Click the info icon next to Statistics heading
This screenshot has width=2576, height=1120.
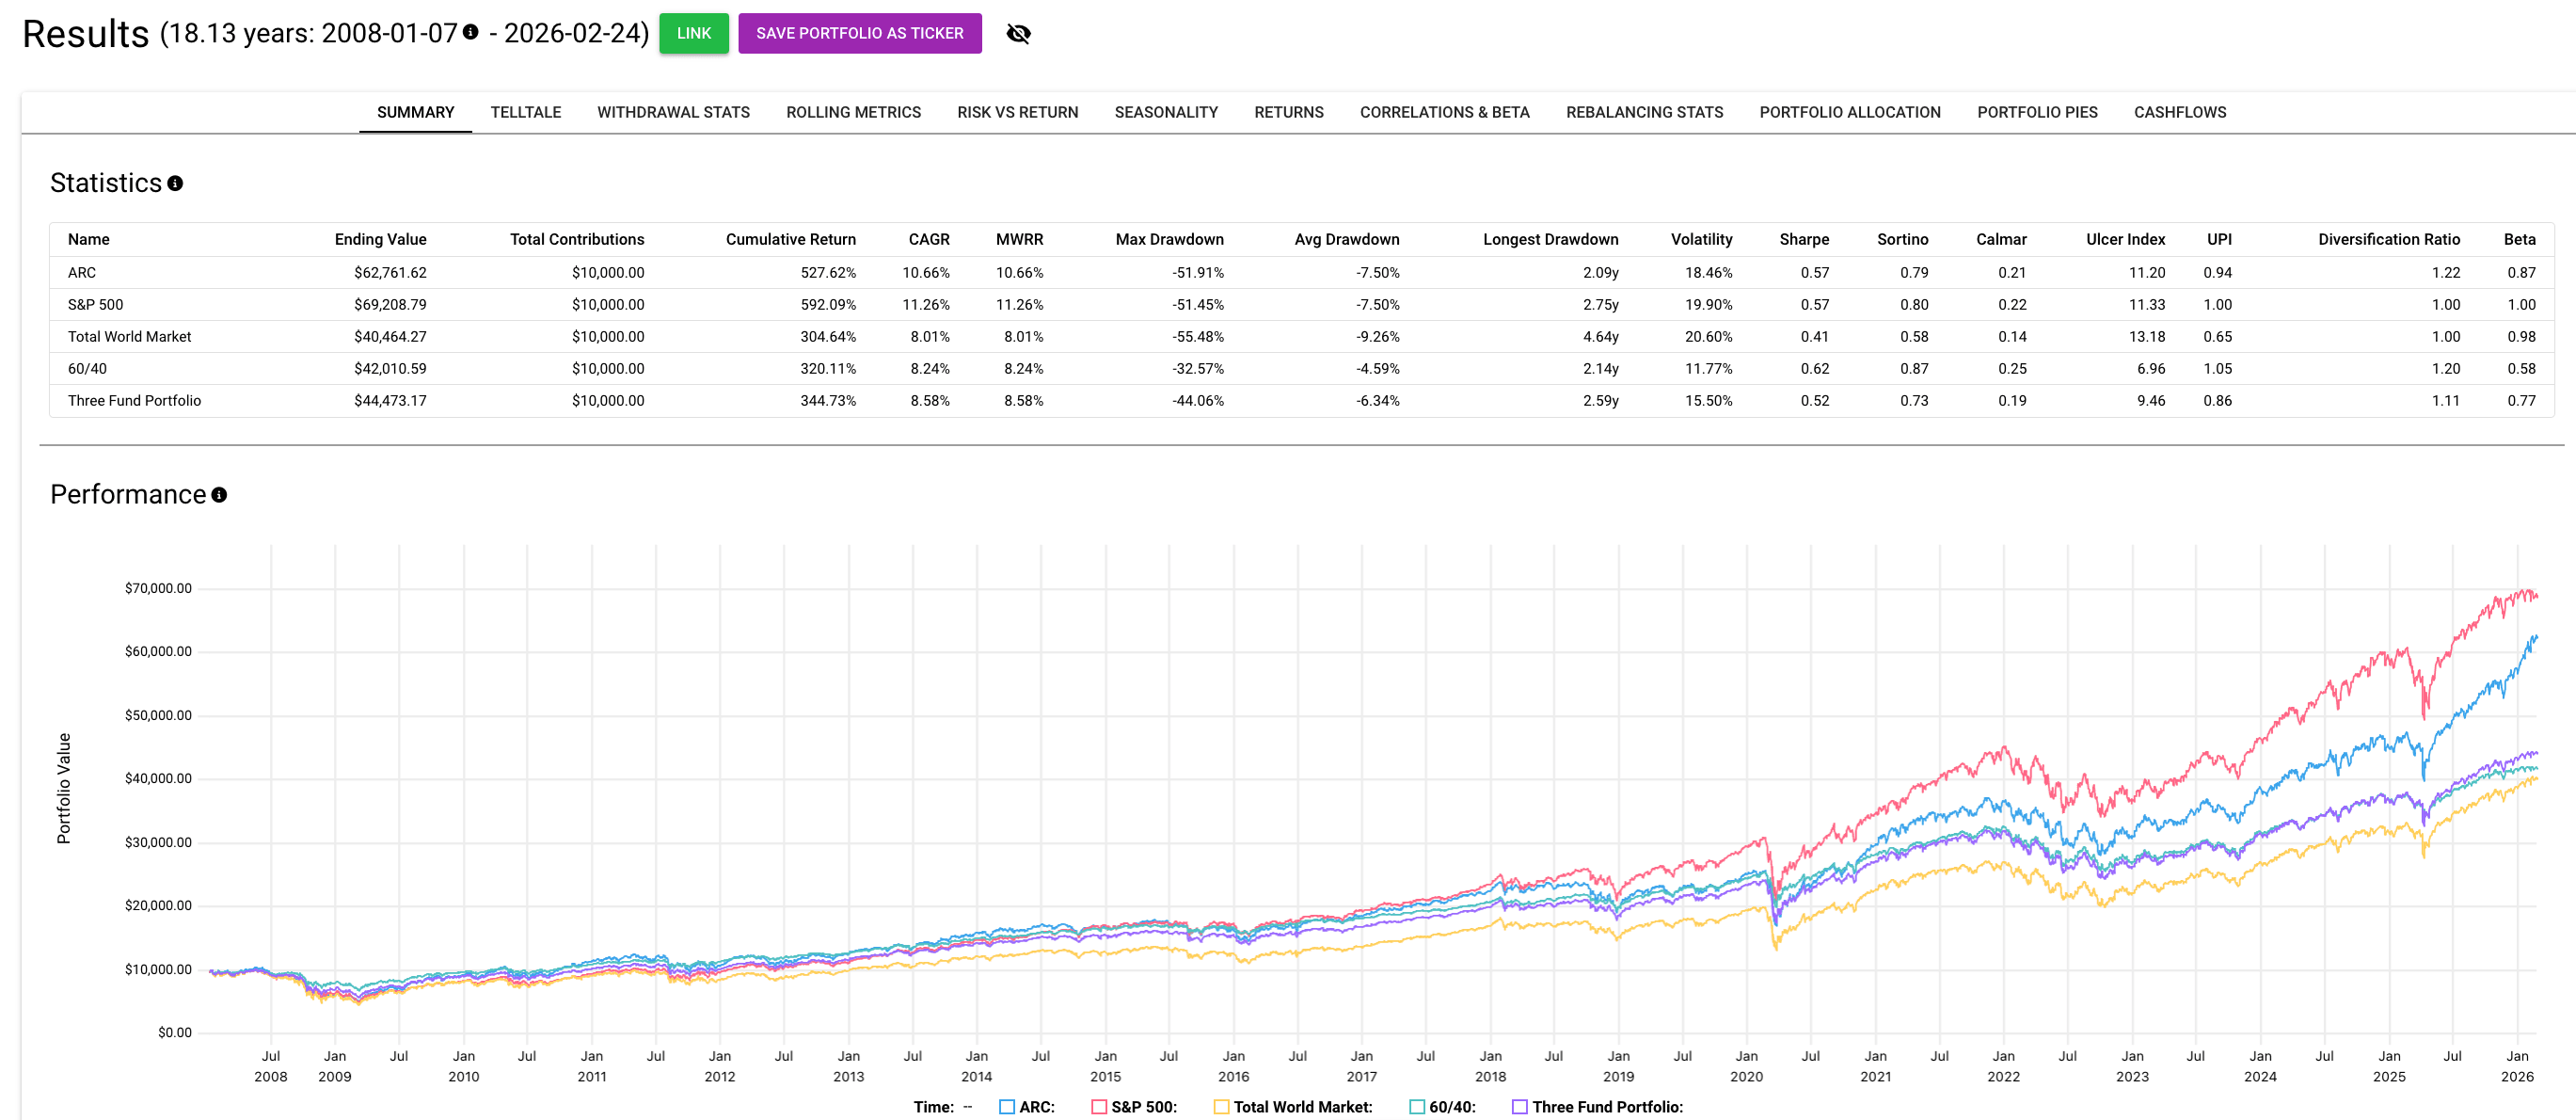[176, 183]
